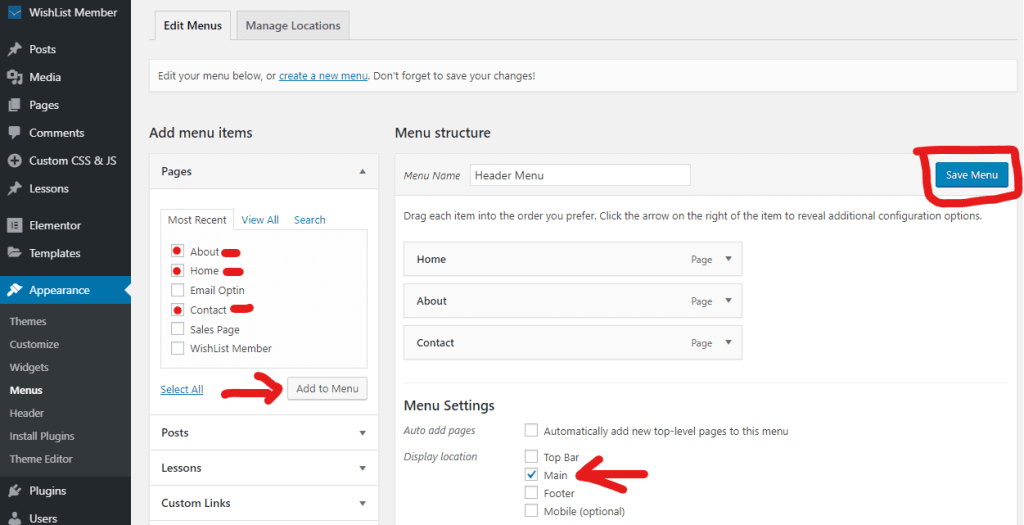This screenshot has height=525, width=1024.
Task: Check the Email Optin page checkbox
Action: [x=177, y=290]
